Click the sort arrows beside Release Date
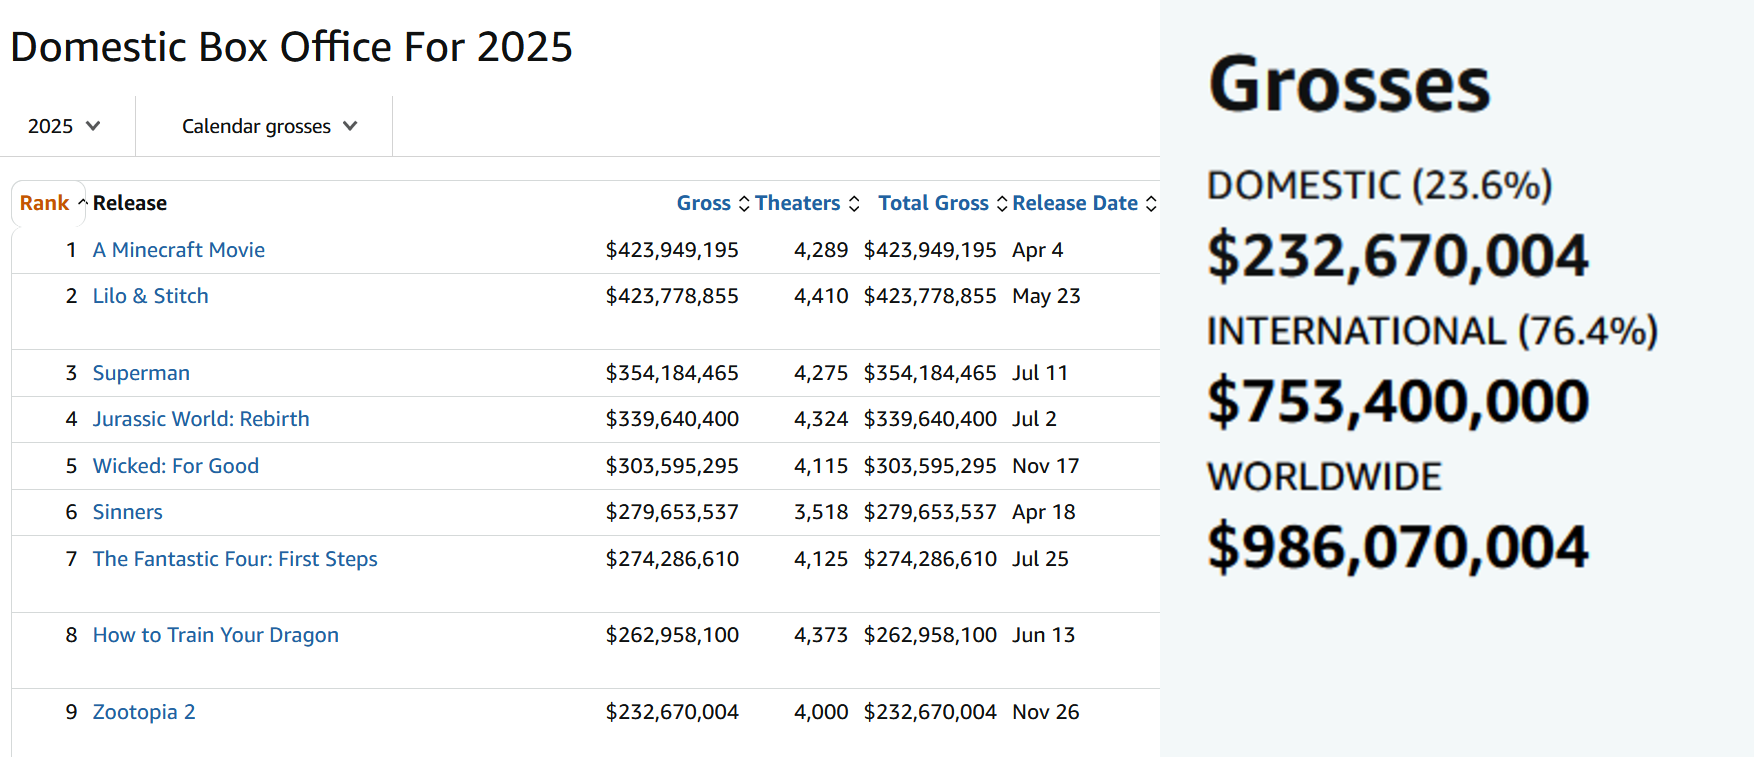The height and width of the screenshot is (757, 1754). [x=1151, y=204]
